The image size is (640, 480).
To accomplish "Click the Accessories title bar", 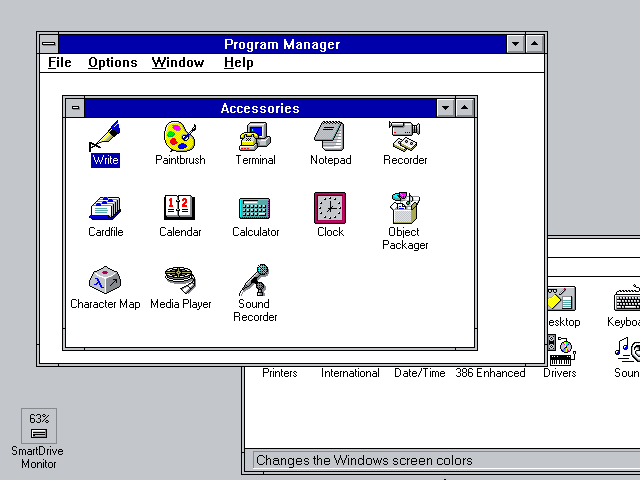I will coord(260,108).
